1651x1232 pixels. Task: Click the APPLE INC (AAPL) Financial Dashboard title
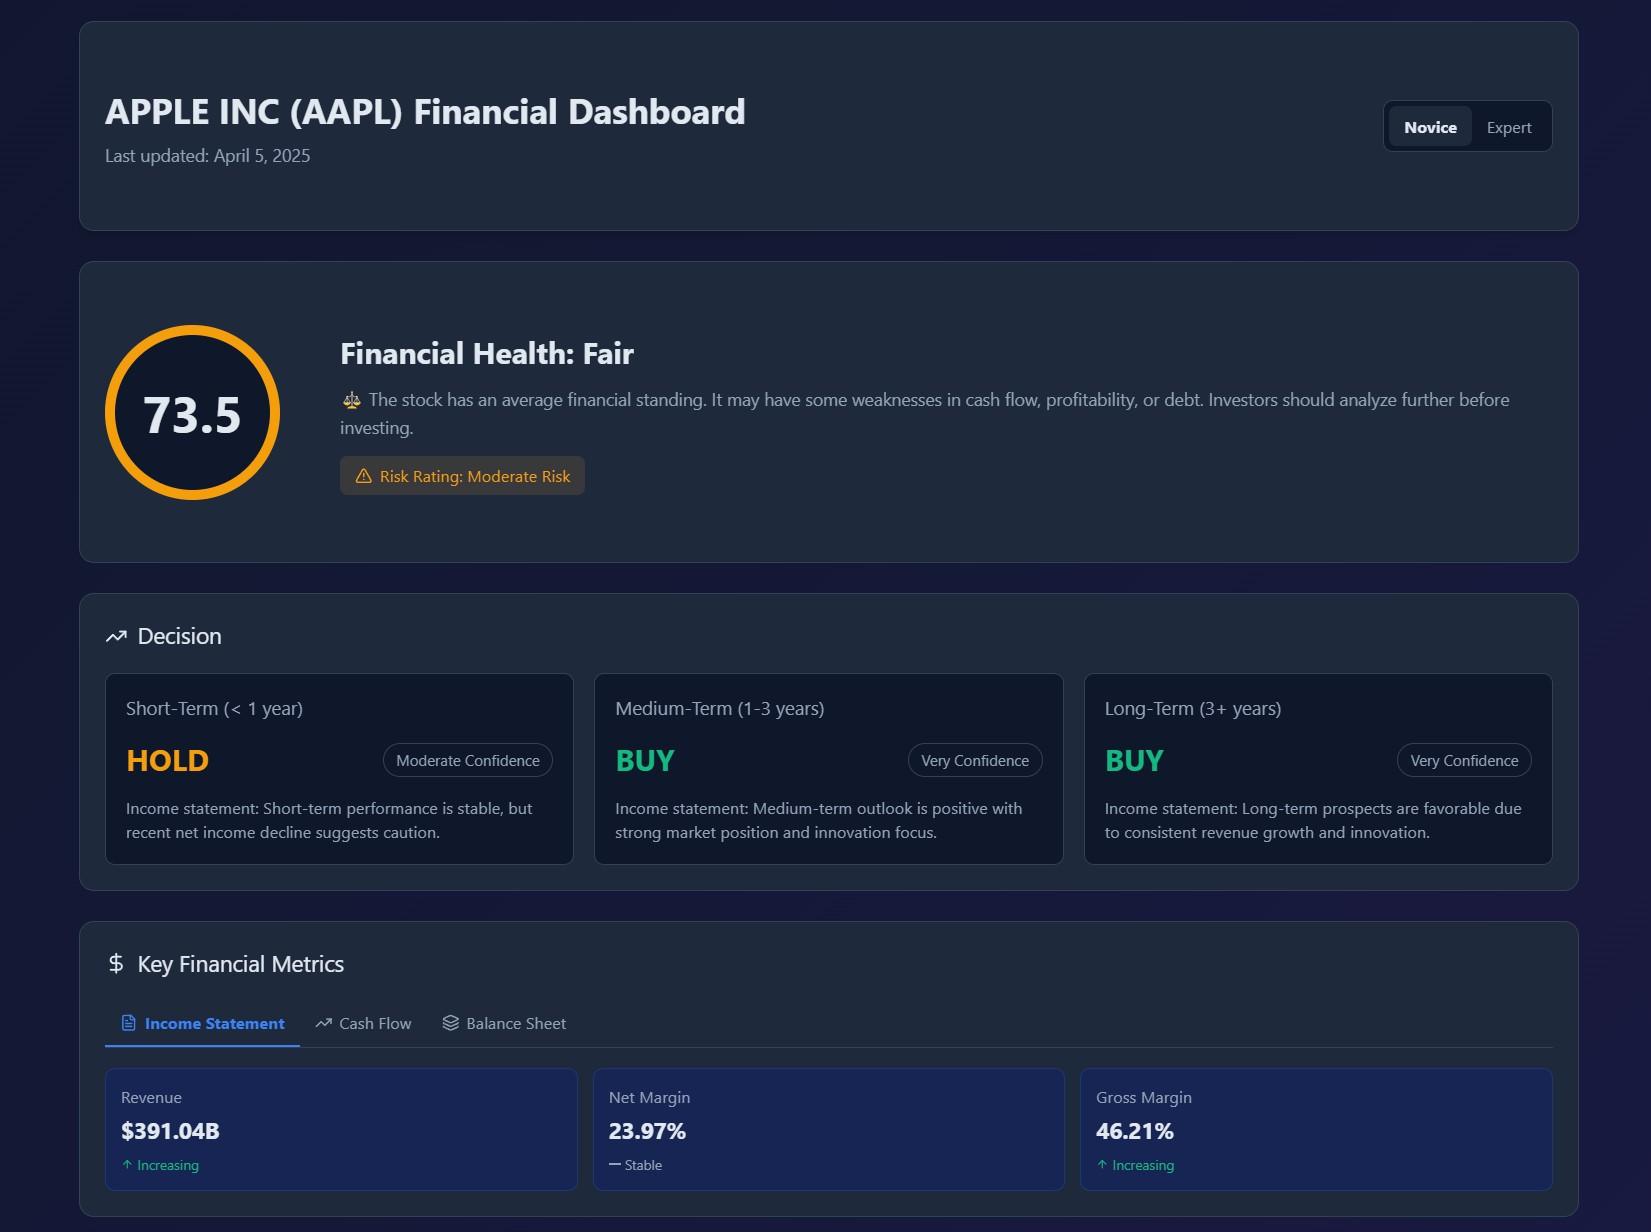pos(425,112)
